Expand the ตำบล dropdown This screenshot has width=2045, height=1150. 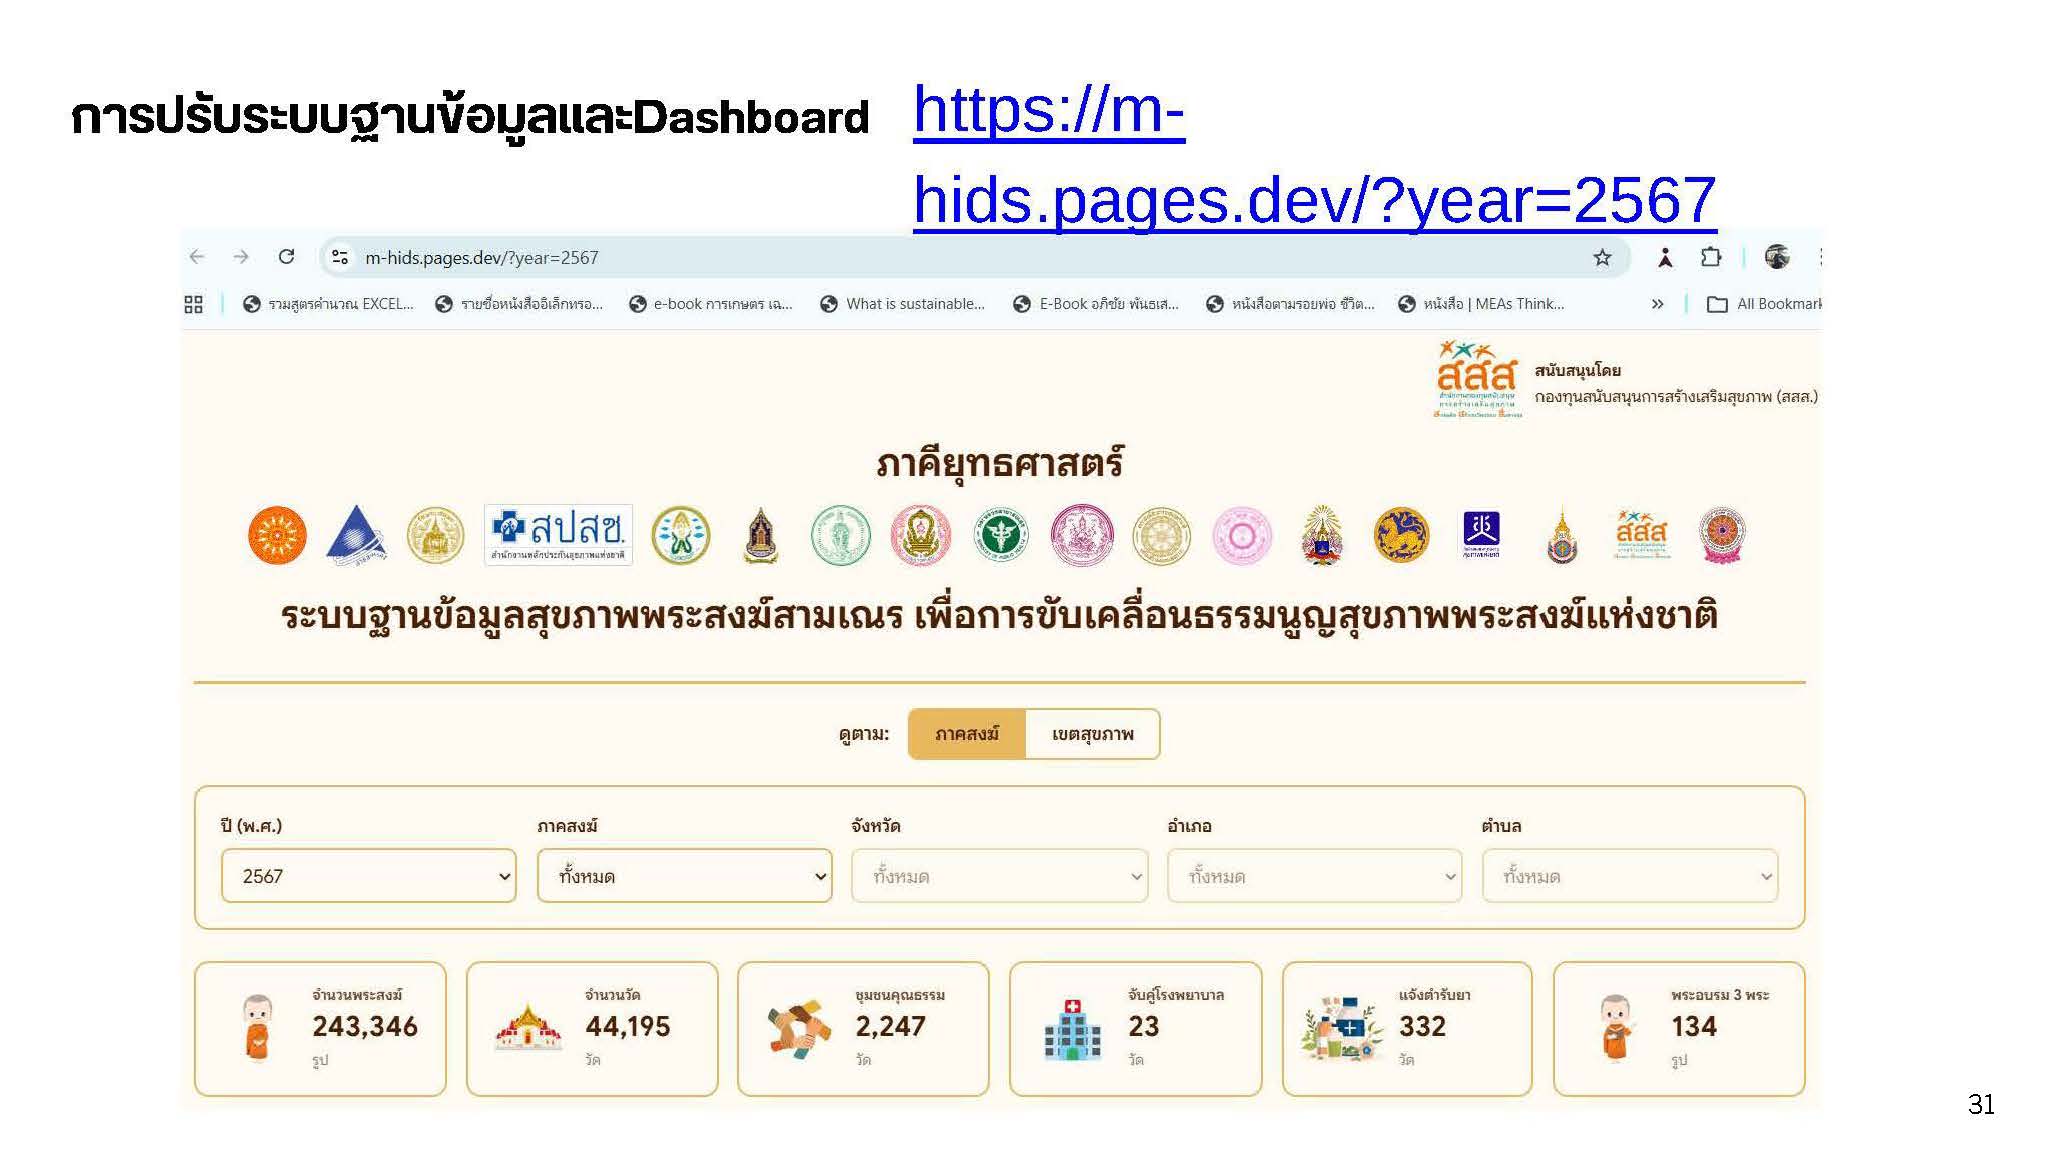(x=1629, y=876)
